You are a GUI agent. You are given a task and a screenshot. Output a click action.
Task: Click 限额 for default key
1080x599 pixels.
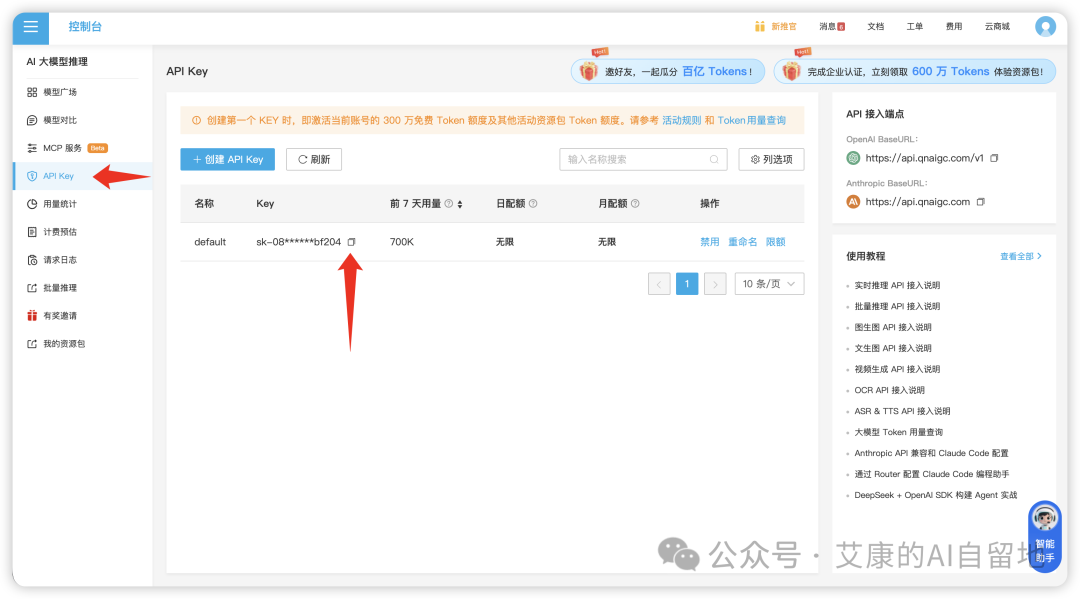776,242
